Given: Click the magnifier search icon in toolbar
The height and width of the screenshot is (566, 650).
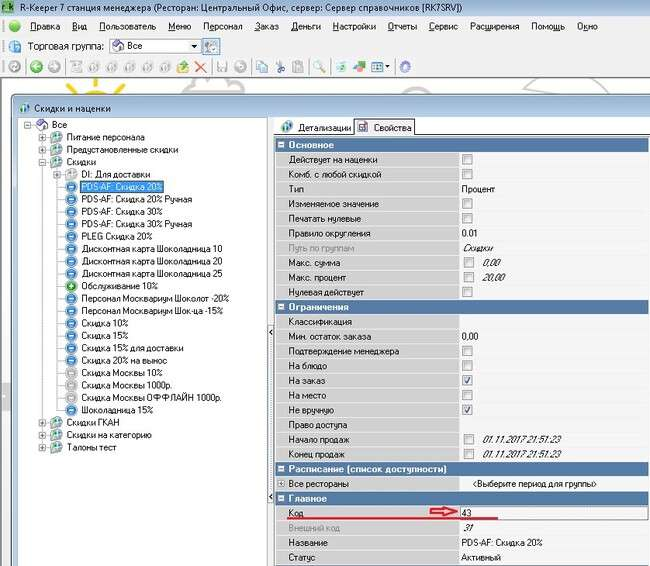Looking at the screenshot, I should pyautogui.click(x=319, y=67).
